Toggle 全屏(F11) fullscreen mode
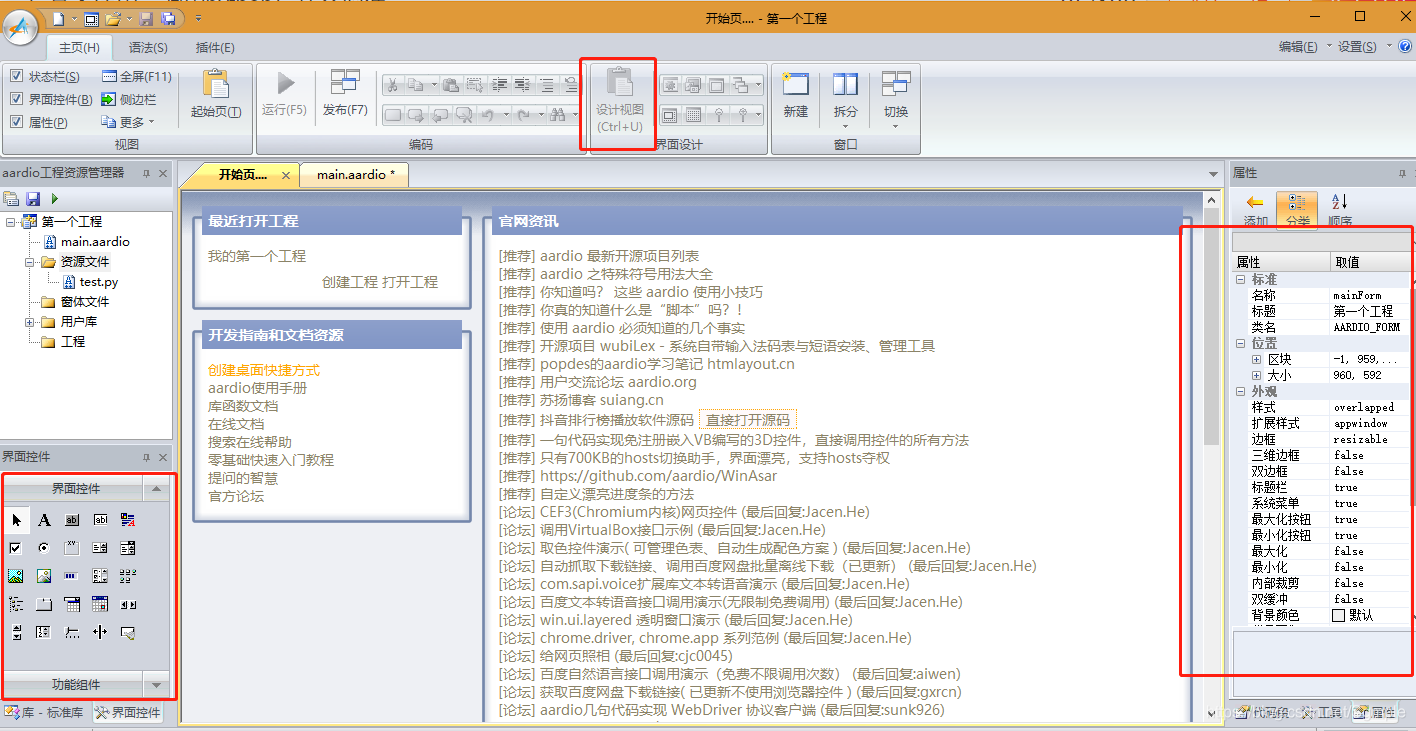The image size is (1416, 731). click(137, 77)
